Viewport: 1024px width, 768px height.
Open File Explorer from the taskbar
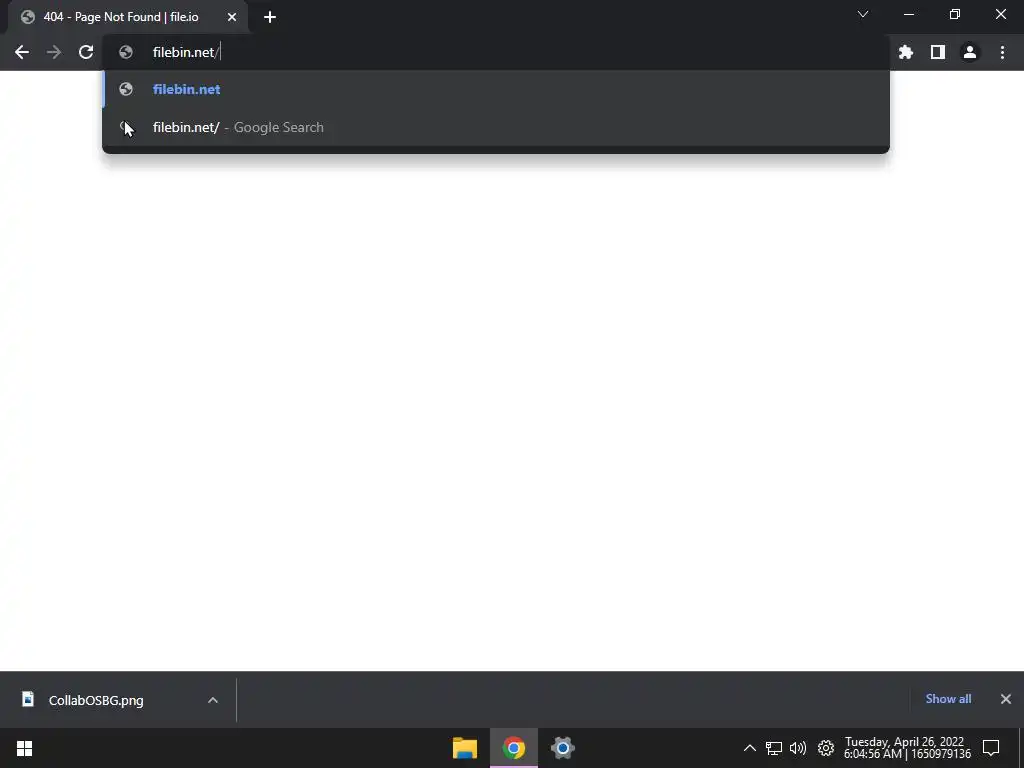(465, 748)
